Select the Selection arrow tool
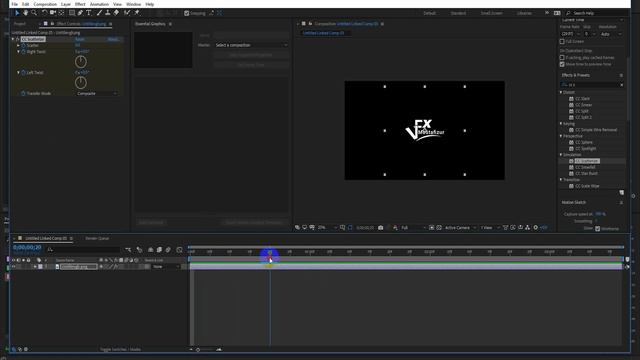Viewport: 640px width, 360px height. pos(17,13)
